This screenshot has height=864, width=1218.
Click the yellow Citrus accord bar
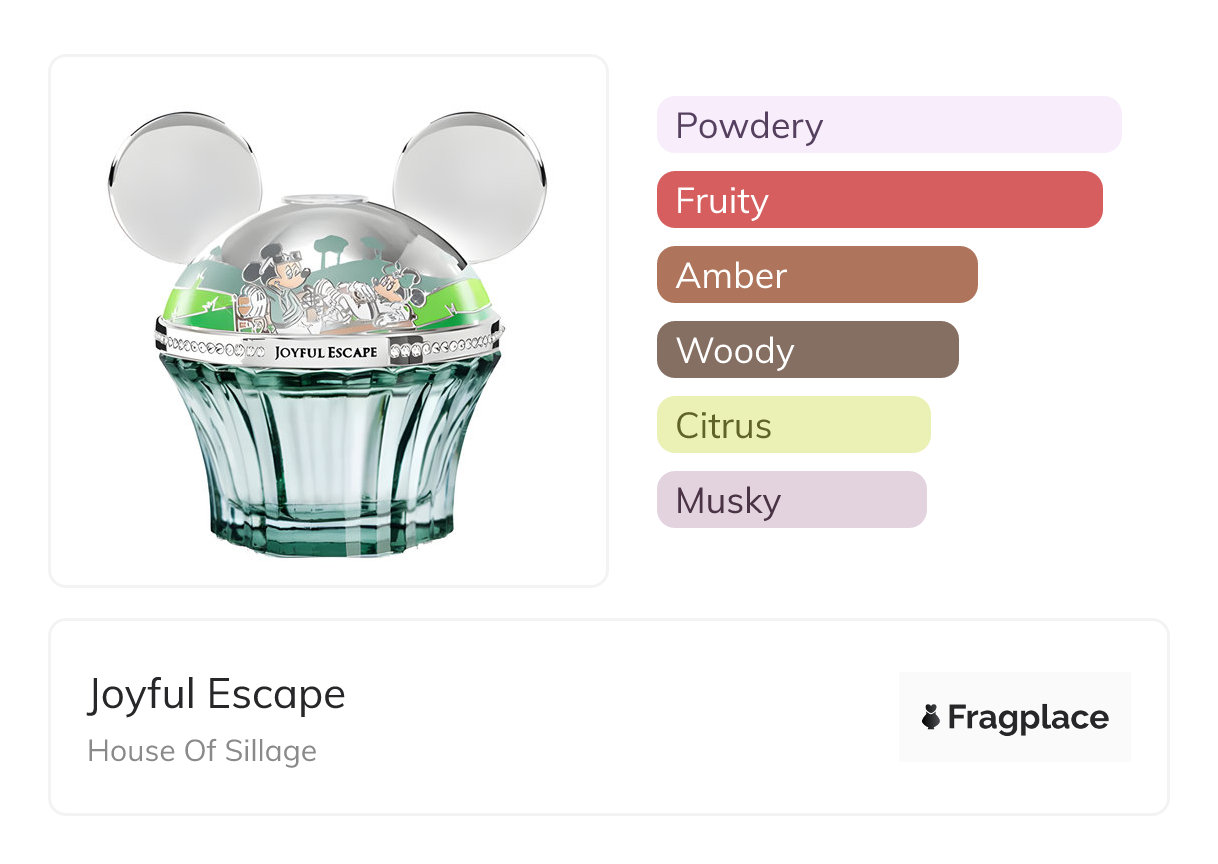coord(793,425)
